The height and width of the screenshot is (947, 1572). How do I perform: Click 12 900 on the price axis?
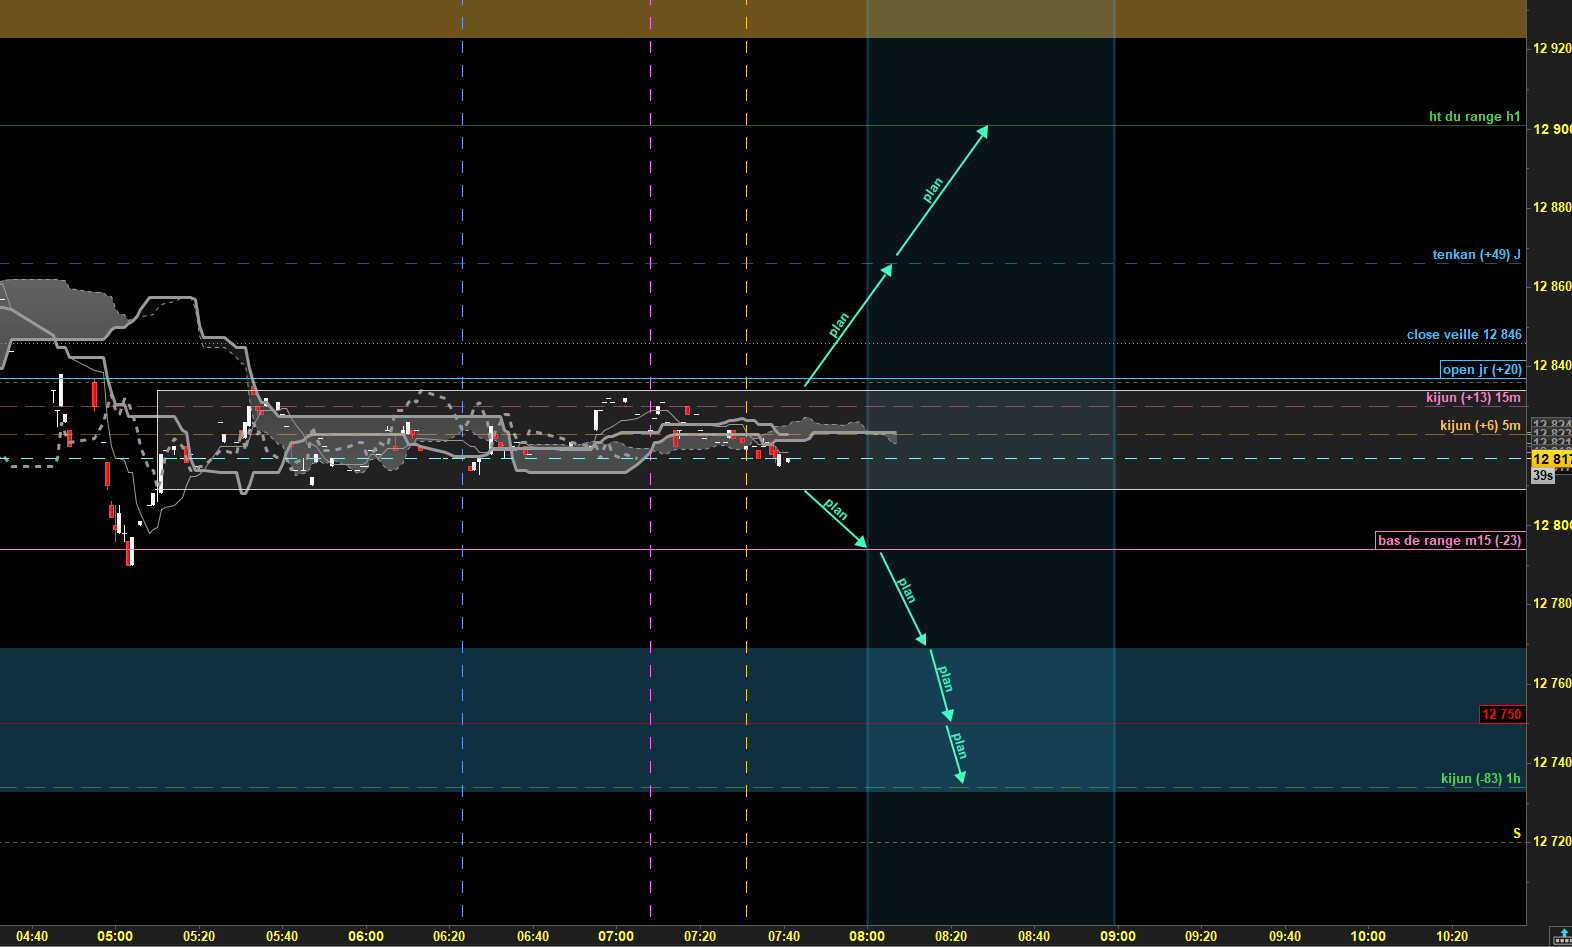1552,129
